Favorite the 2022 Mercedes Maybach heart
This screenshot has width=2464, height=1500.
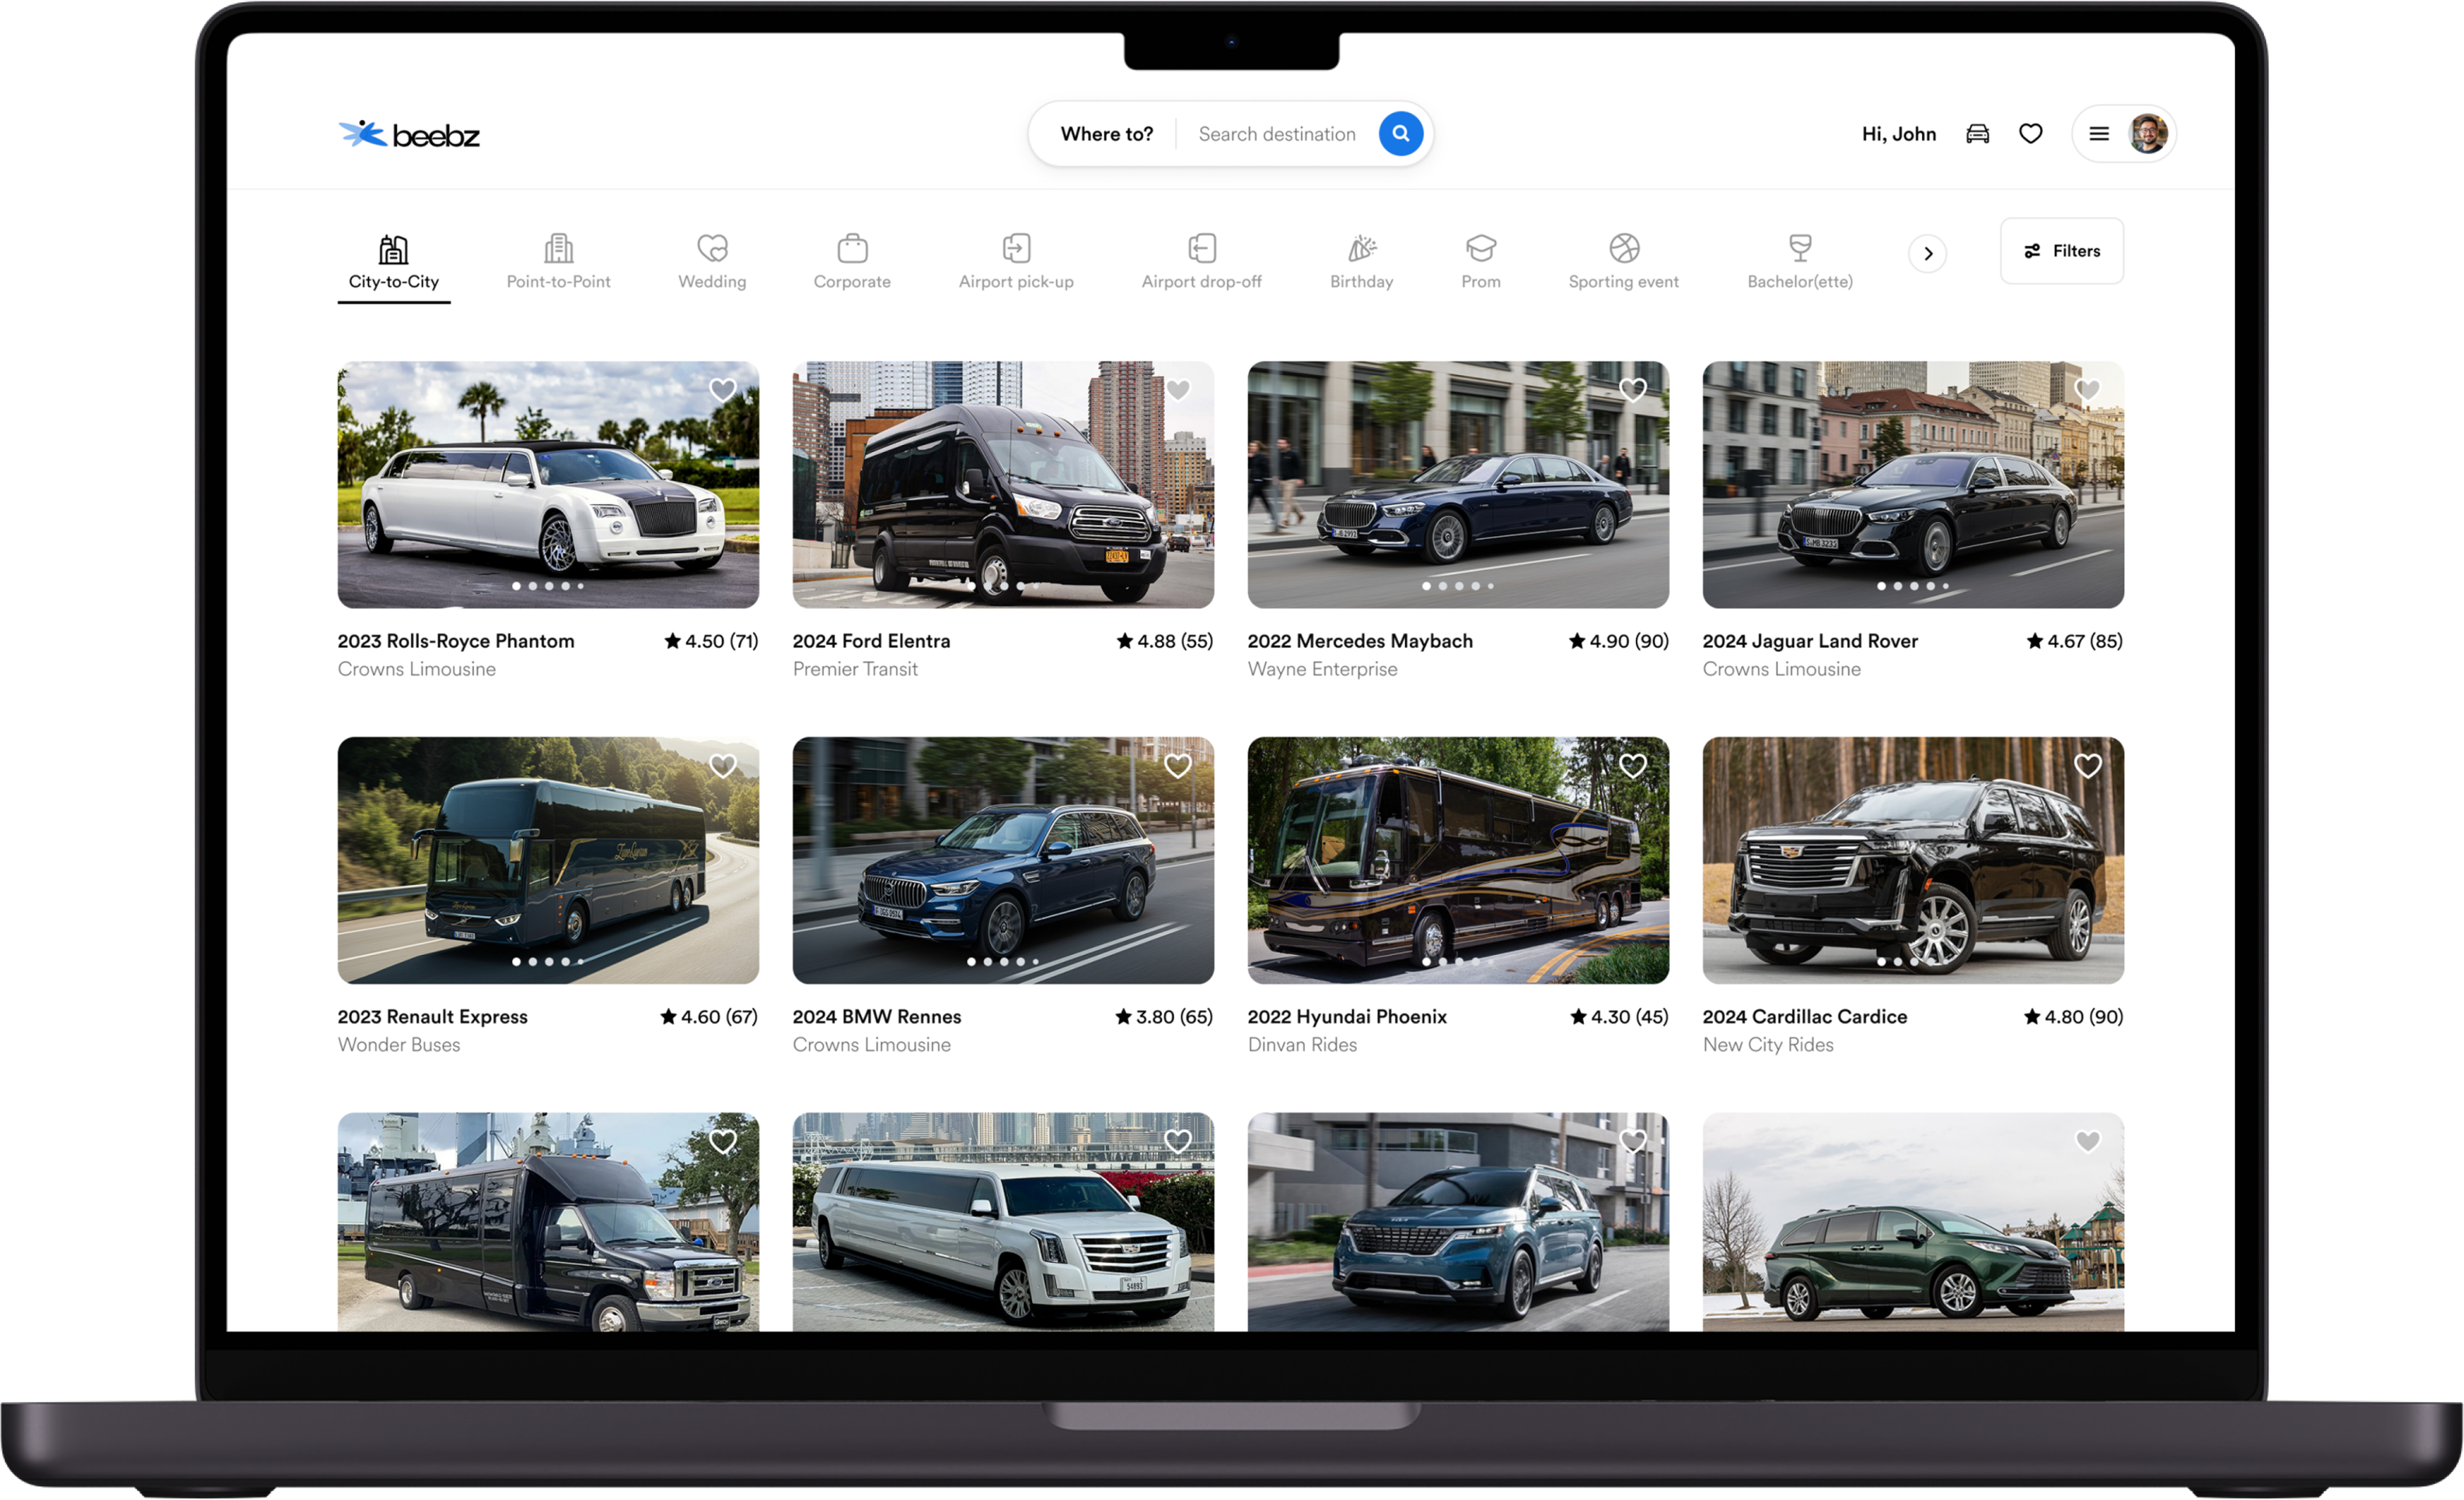pos(1633,390)
